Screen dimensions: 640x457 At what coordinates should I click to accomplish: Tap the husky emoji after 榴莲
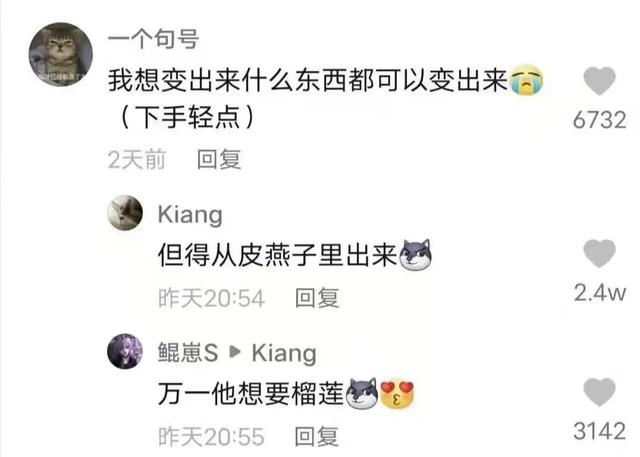(362, 394)
